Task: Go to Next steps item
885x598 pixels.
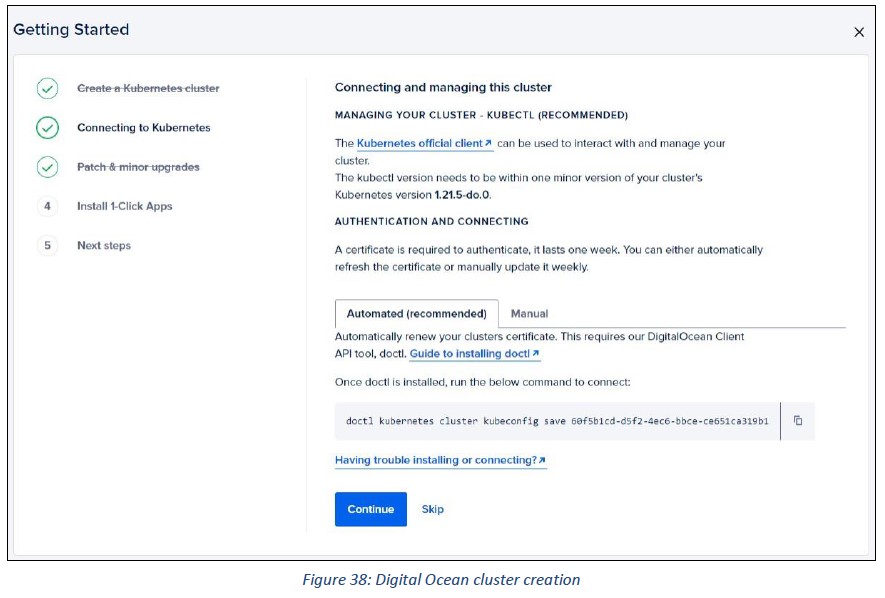Action: [x=104, y=246]
